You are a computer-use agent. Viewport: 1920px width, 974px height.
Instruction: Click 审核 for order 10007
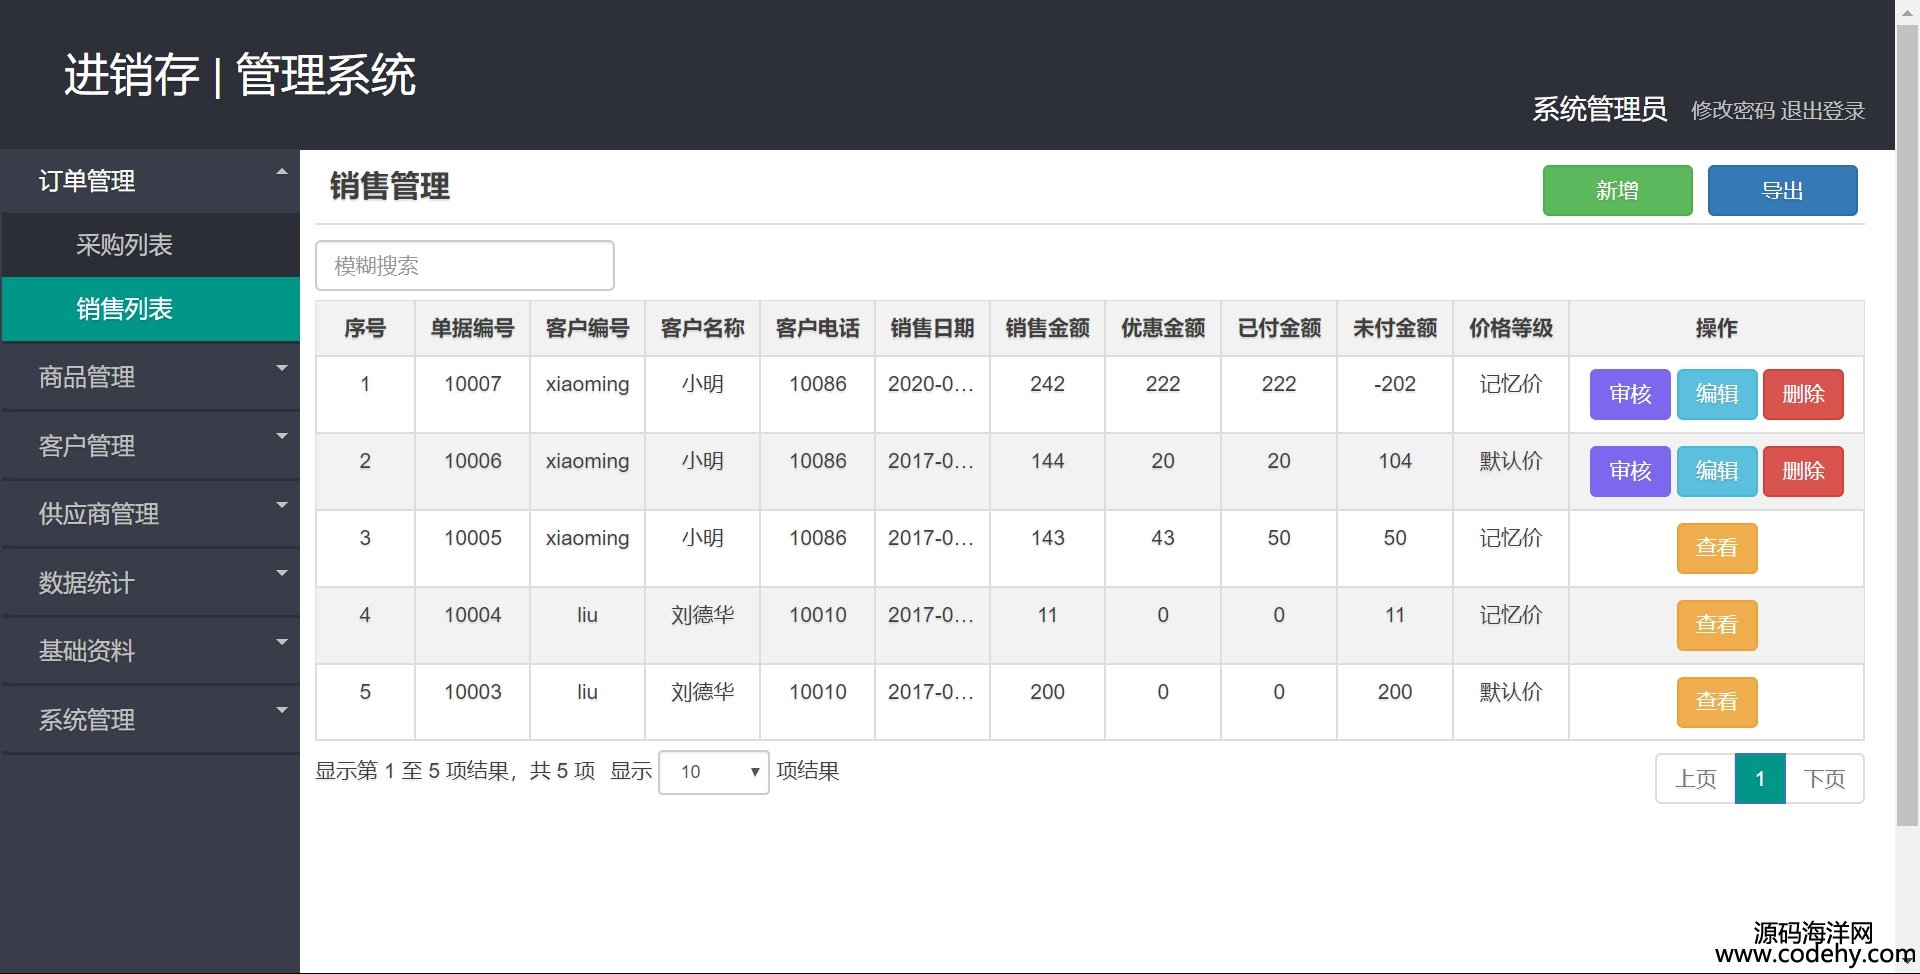click(x=1630, y=394)
